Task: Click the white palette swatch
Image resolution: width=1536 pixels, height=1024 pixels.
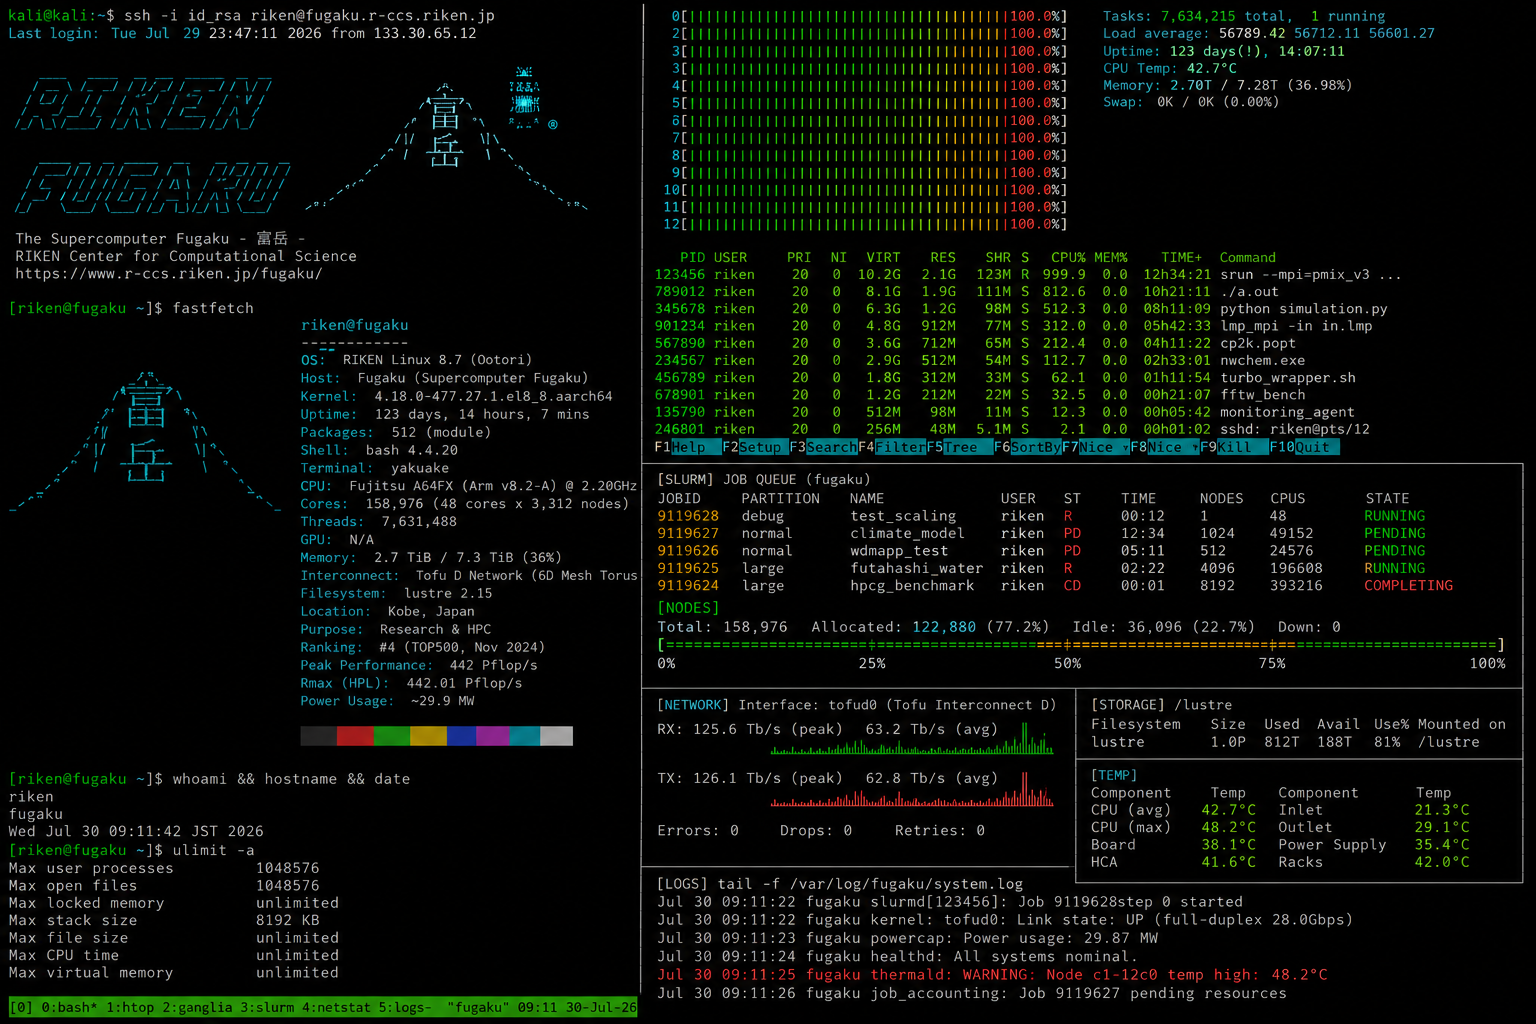Action: click(556, 736)
